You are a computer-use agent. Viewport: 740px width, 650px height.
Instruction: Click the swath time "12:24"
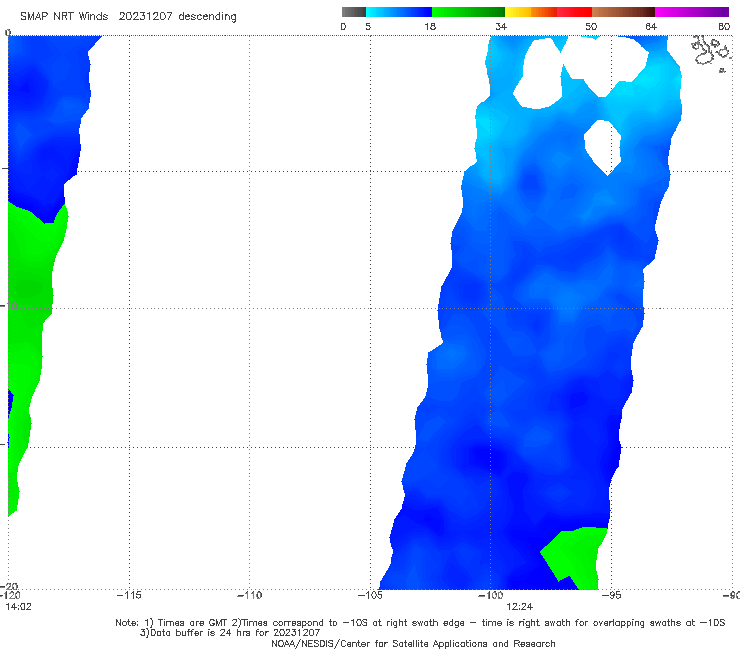coord(520,607)
